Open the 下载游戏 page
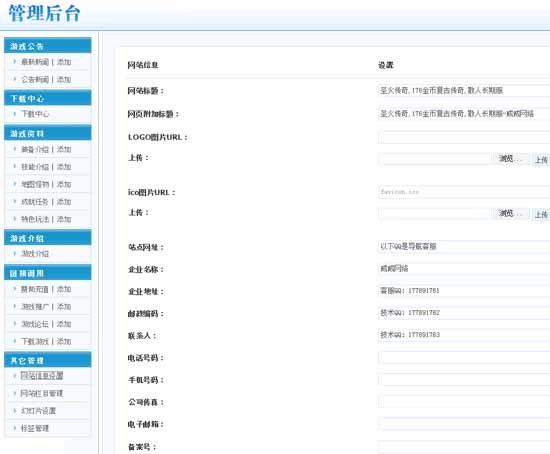Screen dimensions: 550x454 tap(35, 341)
